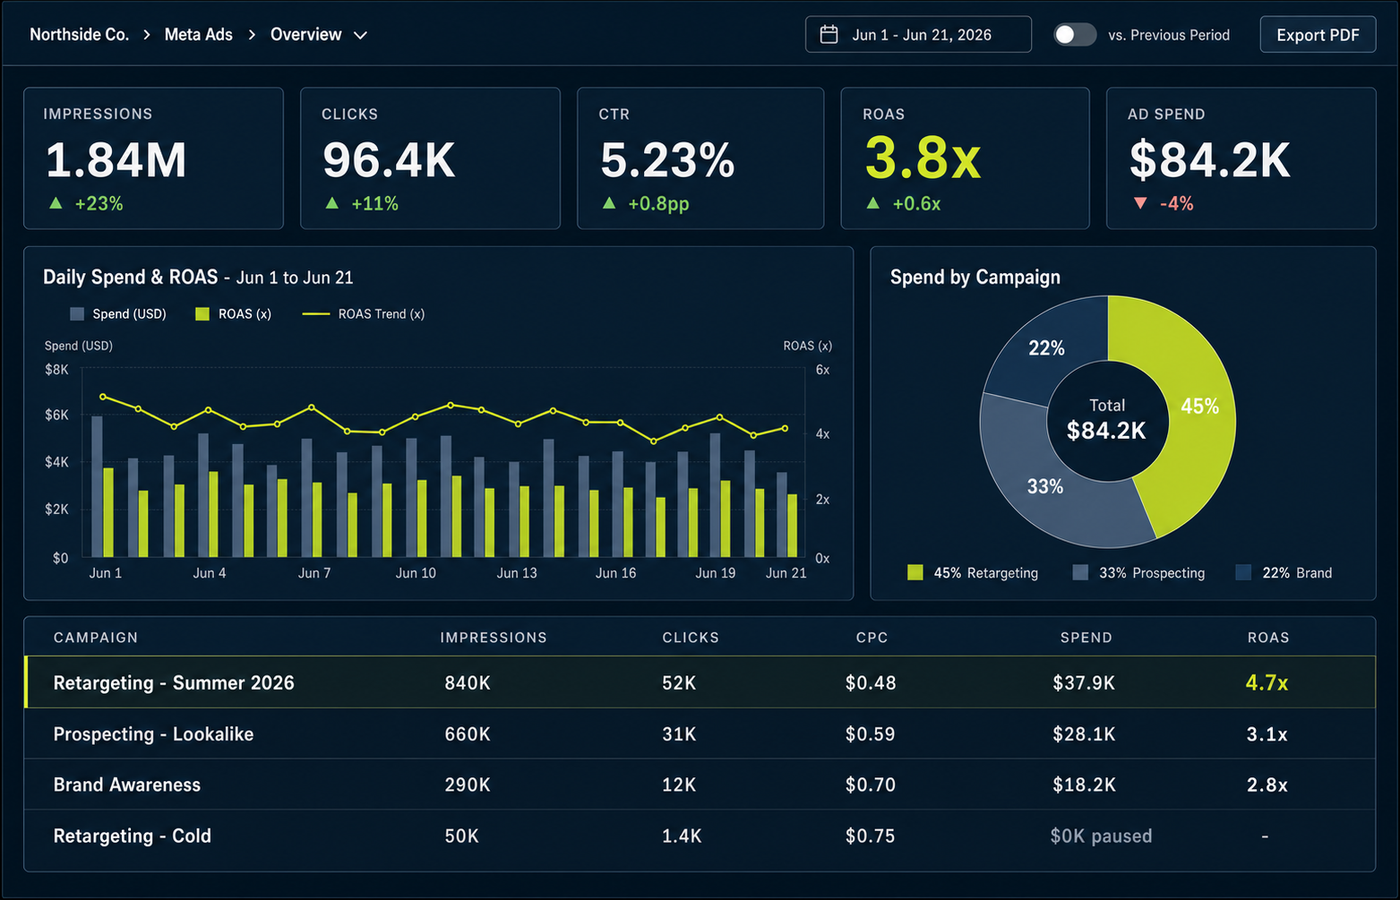The image size is (1400, 900).
Task: Click the Prospecting legend swatch under donut
Action: [1080, 572]
